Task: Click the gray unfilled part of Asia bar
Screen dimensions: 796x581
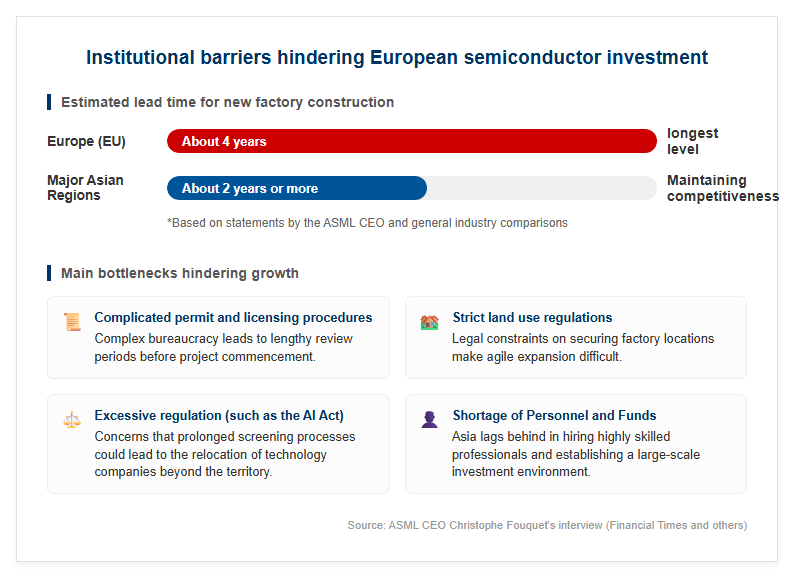Action: (542, 188)
